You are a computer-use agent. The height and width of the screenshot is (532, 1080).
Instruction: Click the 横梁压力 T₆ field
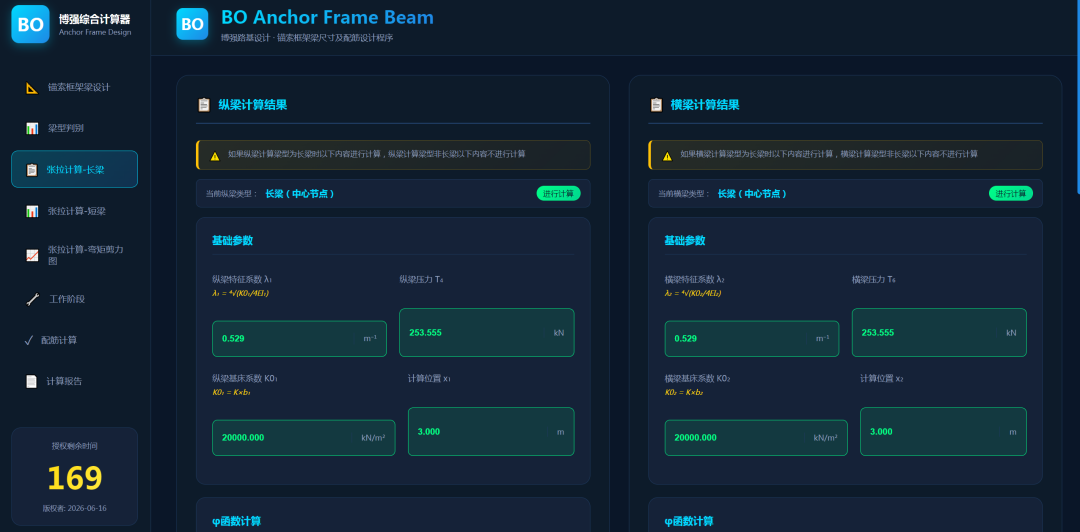coord(939,332)
